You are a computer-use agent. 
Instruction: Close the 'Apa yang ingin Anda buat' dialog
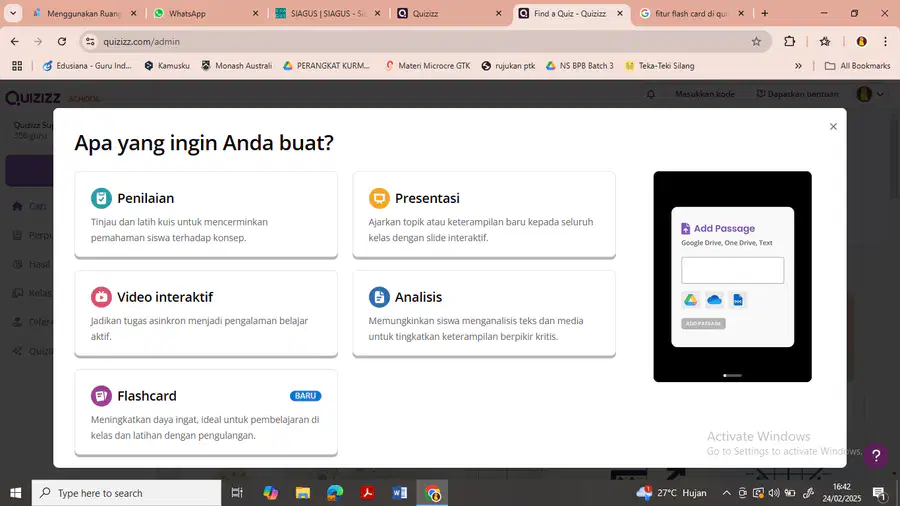[833, 127]
